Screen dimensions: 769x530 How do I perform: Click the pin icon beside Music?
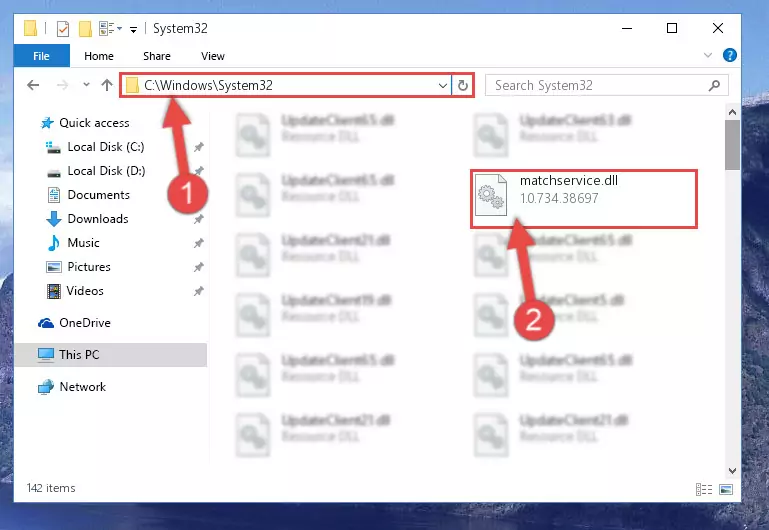[199, 243]
